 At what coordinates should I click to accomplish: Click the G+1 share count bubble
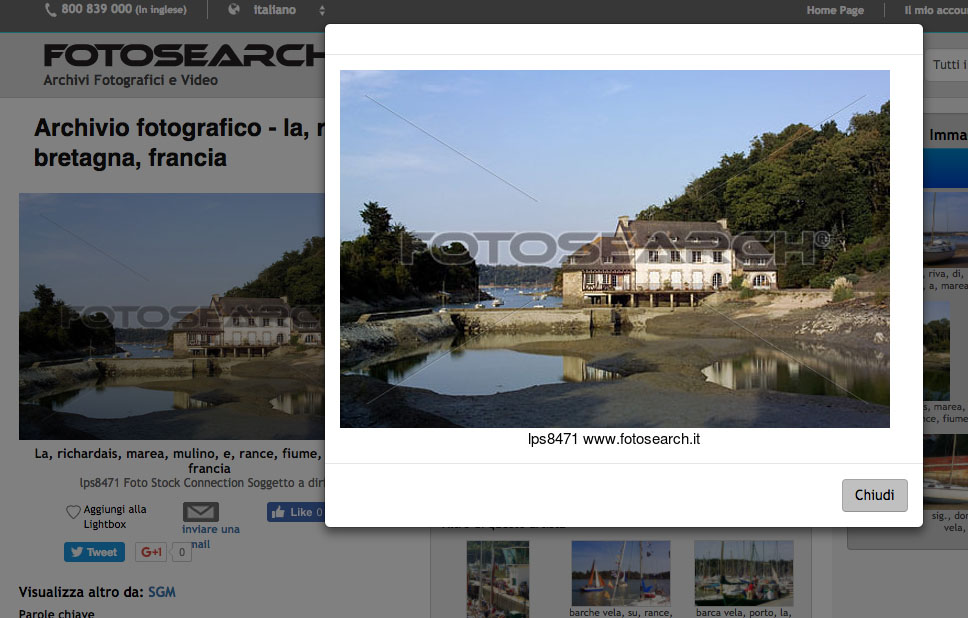click(x=181, y=552)
